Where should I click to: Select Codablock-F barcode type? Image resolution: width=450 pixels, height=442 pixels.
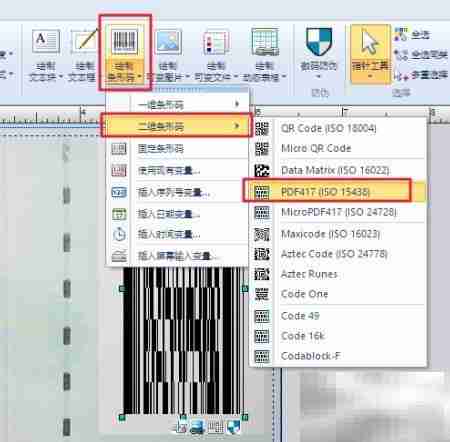pyautogui.click(x=339, y=356)
